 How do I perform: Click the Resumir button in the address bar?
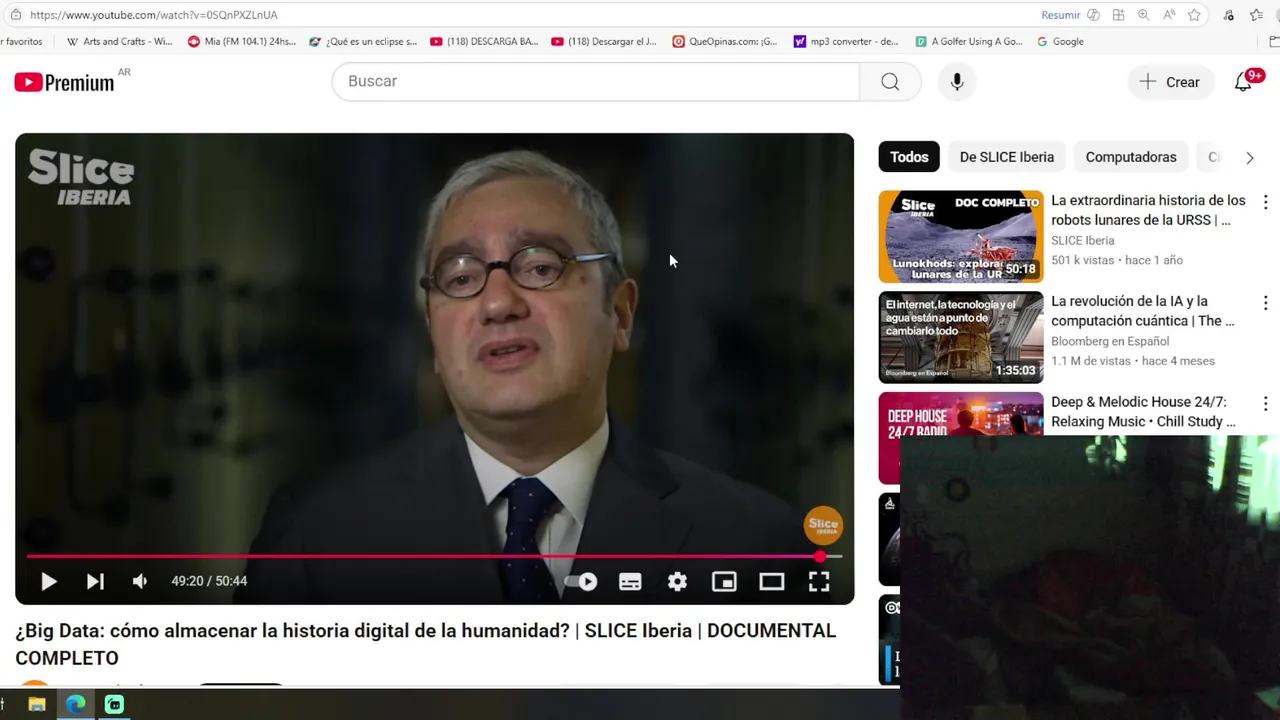pos(1060,15)
